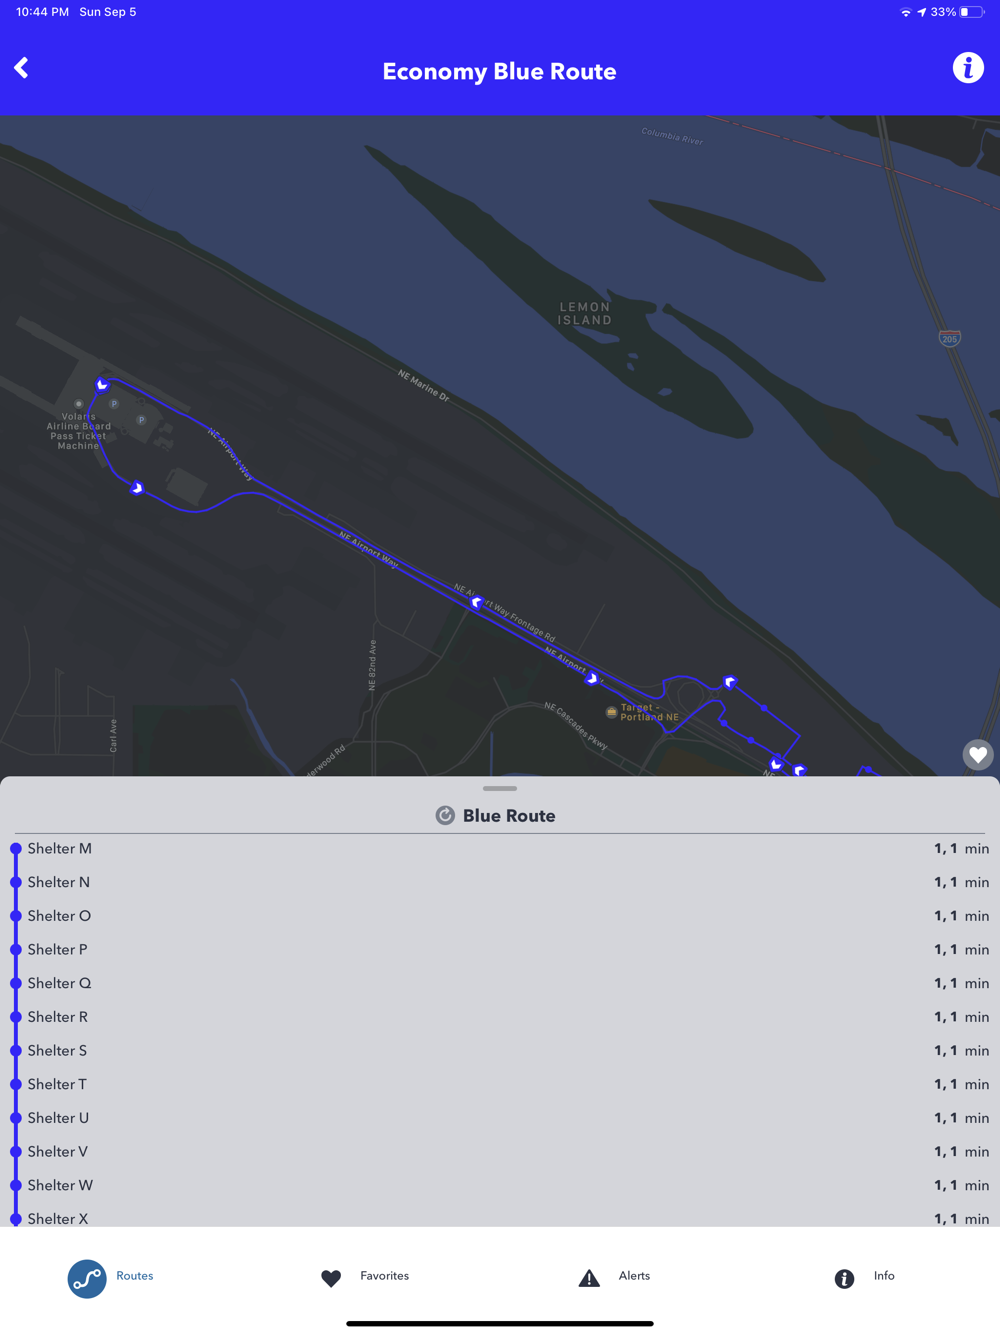Tap bus marker near Volaris ticket machine
This screenshot has height=1334, width=1000.
pyautogui.click(x=102, y=385)
